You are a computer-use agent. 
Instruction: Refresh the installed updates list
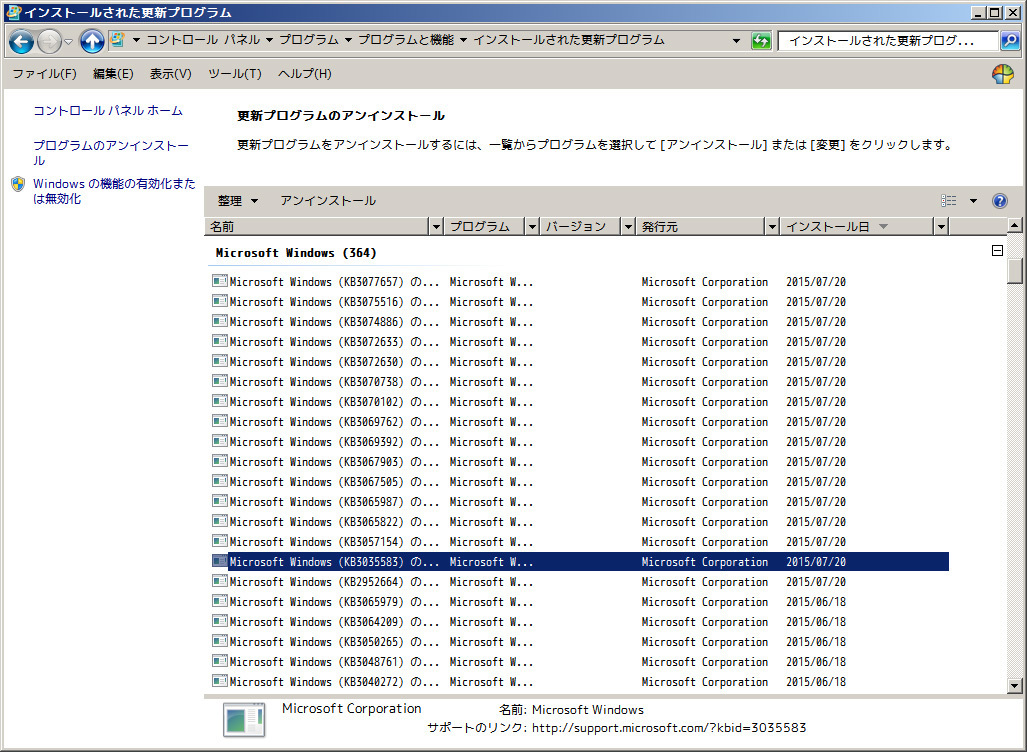tap(761, 41)
